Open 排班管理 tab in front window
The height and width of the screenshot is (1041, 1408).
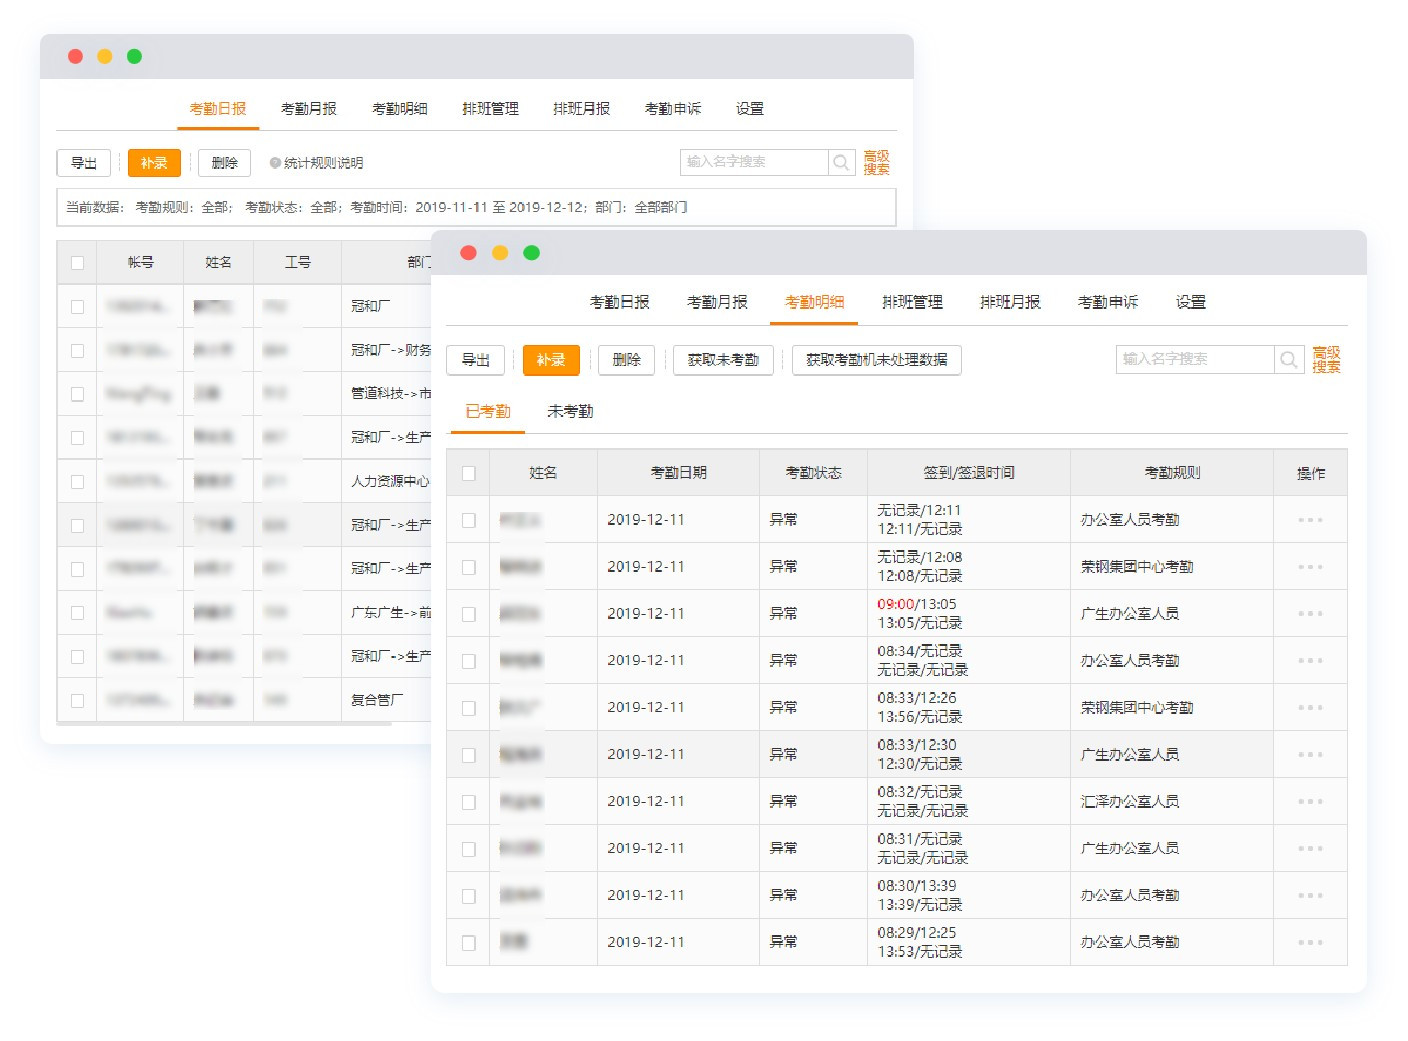point(912,302)
